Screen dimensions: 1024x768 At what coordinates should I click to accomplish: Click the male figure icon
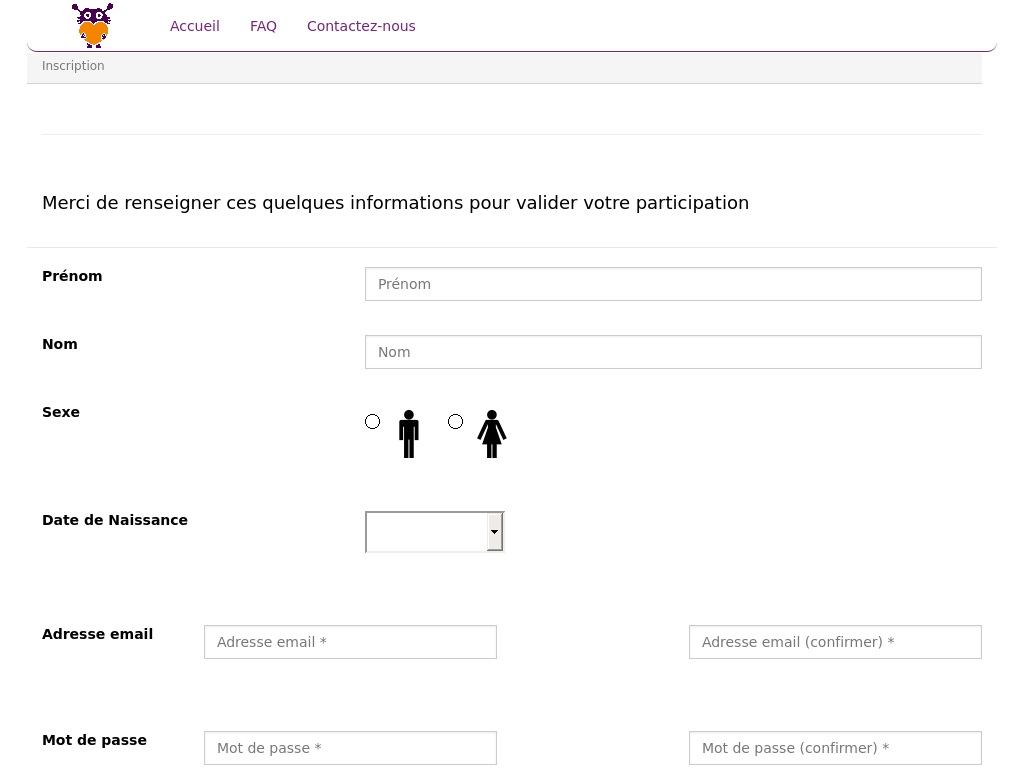(408, 434)
